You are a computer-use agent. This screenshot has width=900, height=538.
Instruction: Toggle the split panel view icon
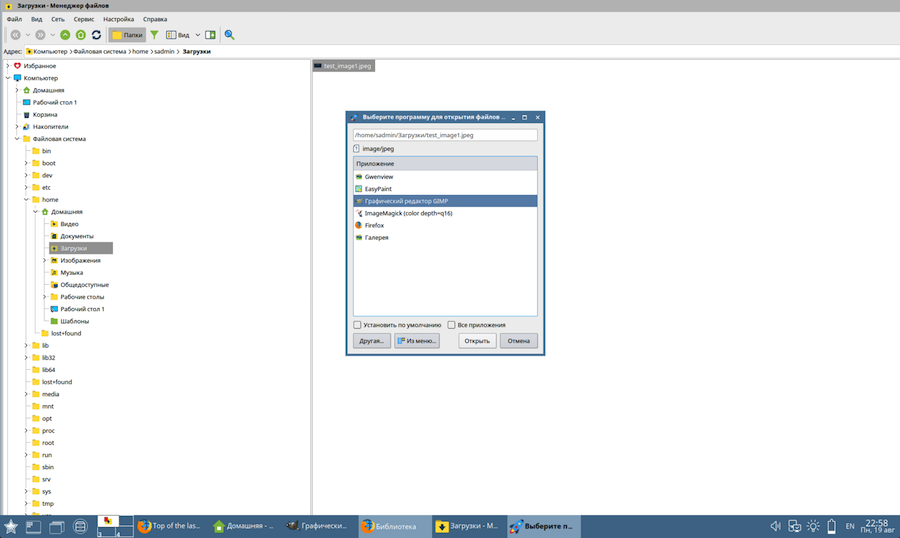[210, 35]
